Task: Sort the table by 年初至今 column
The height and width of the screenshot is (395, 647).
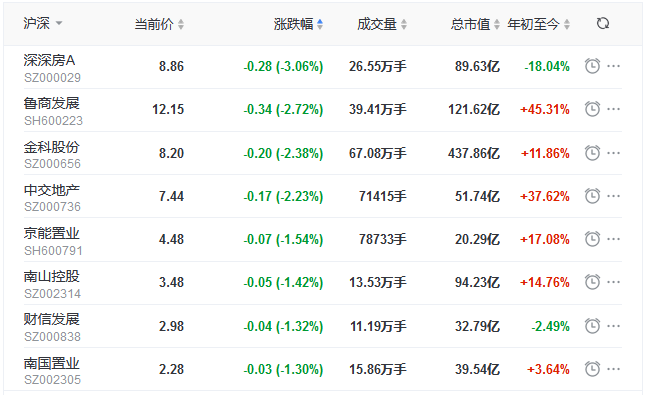Action: (x=538, y=24)
